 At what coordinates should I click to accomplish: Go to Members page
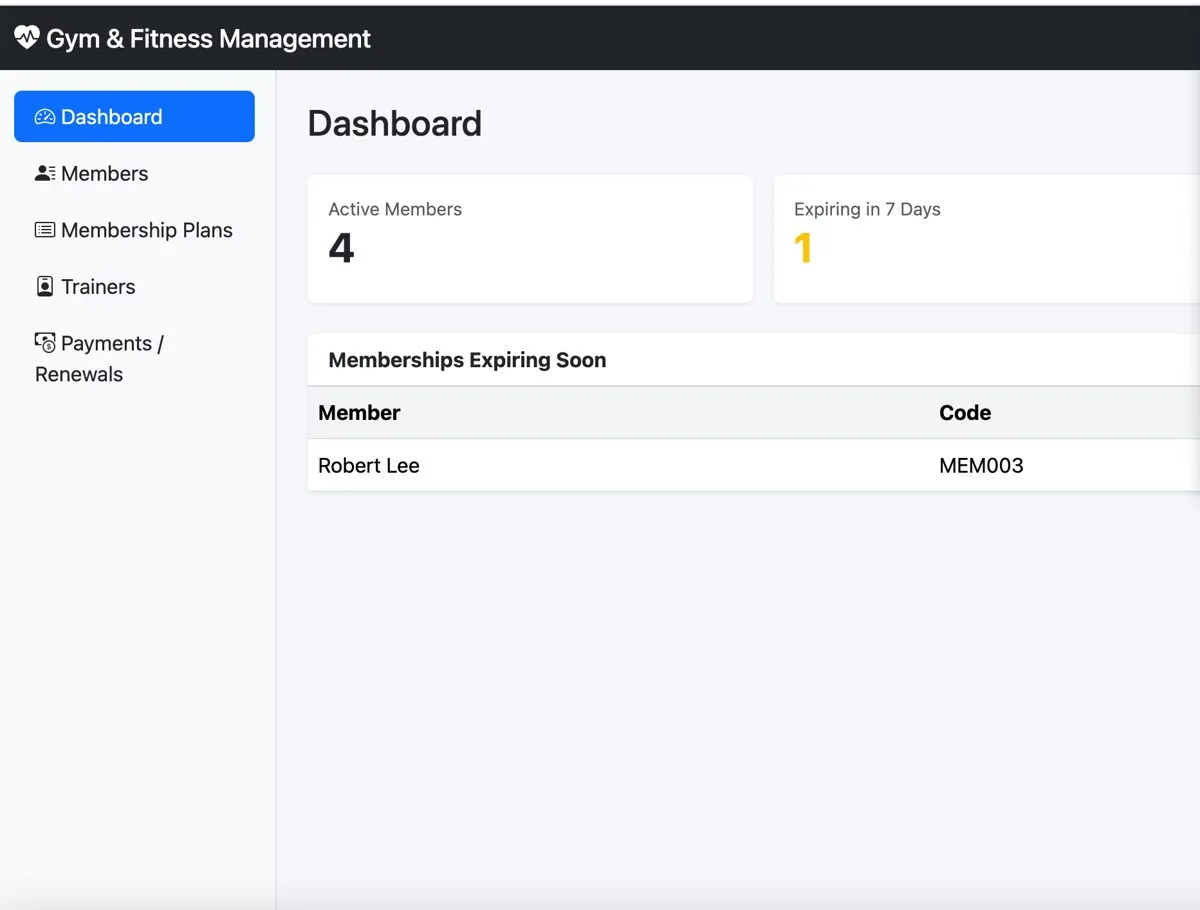(134, 173)
